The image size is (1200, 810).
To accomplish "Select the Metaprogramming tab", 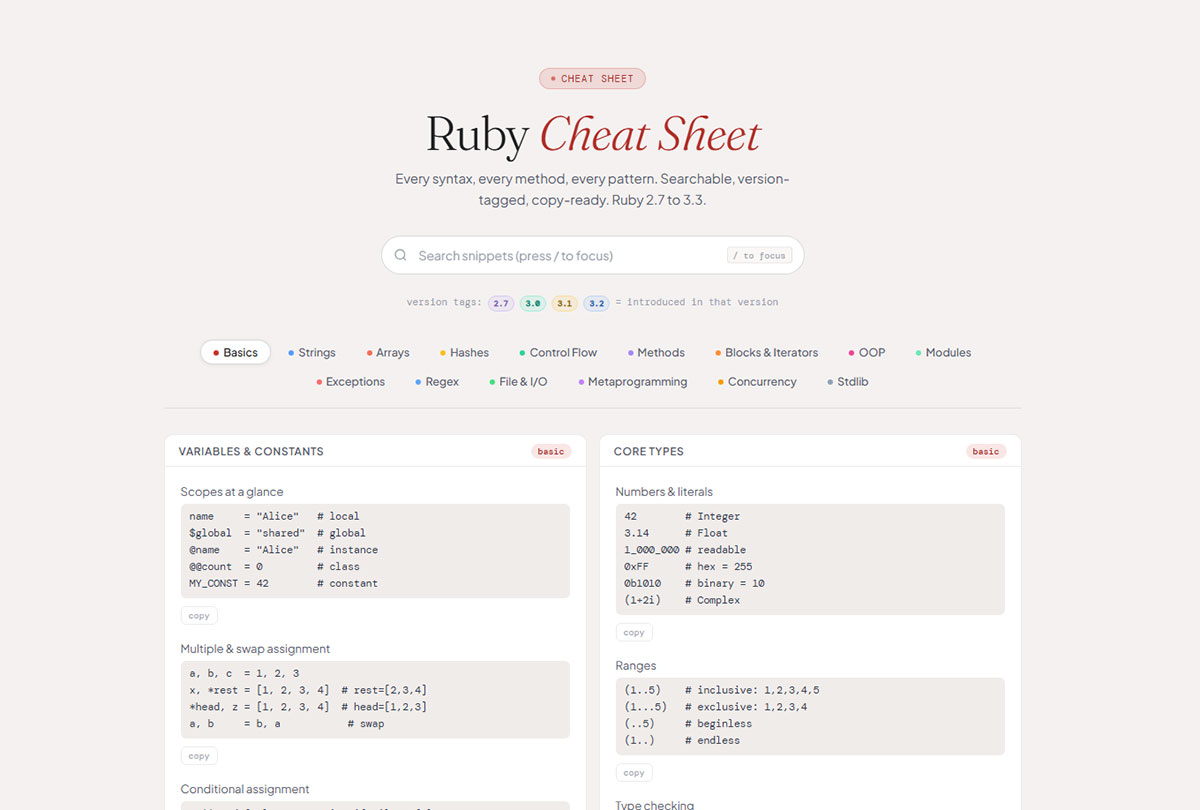I will [x=632, y=381].
